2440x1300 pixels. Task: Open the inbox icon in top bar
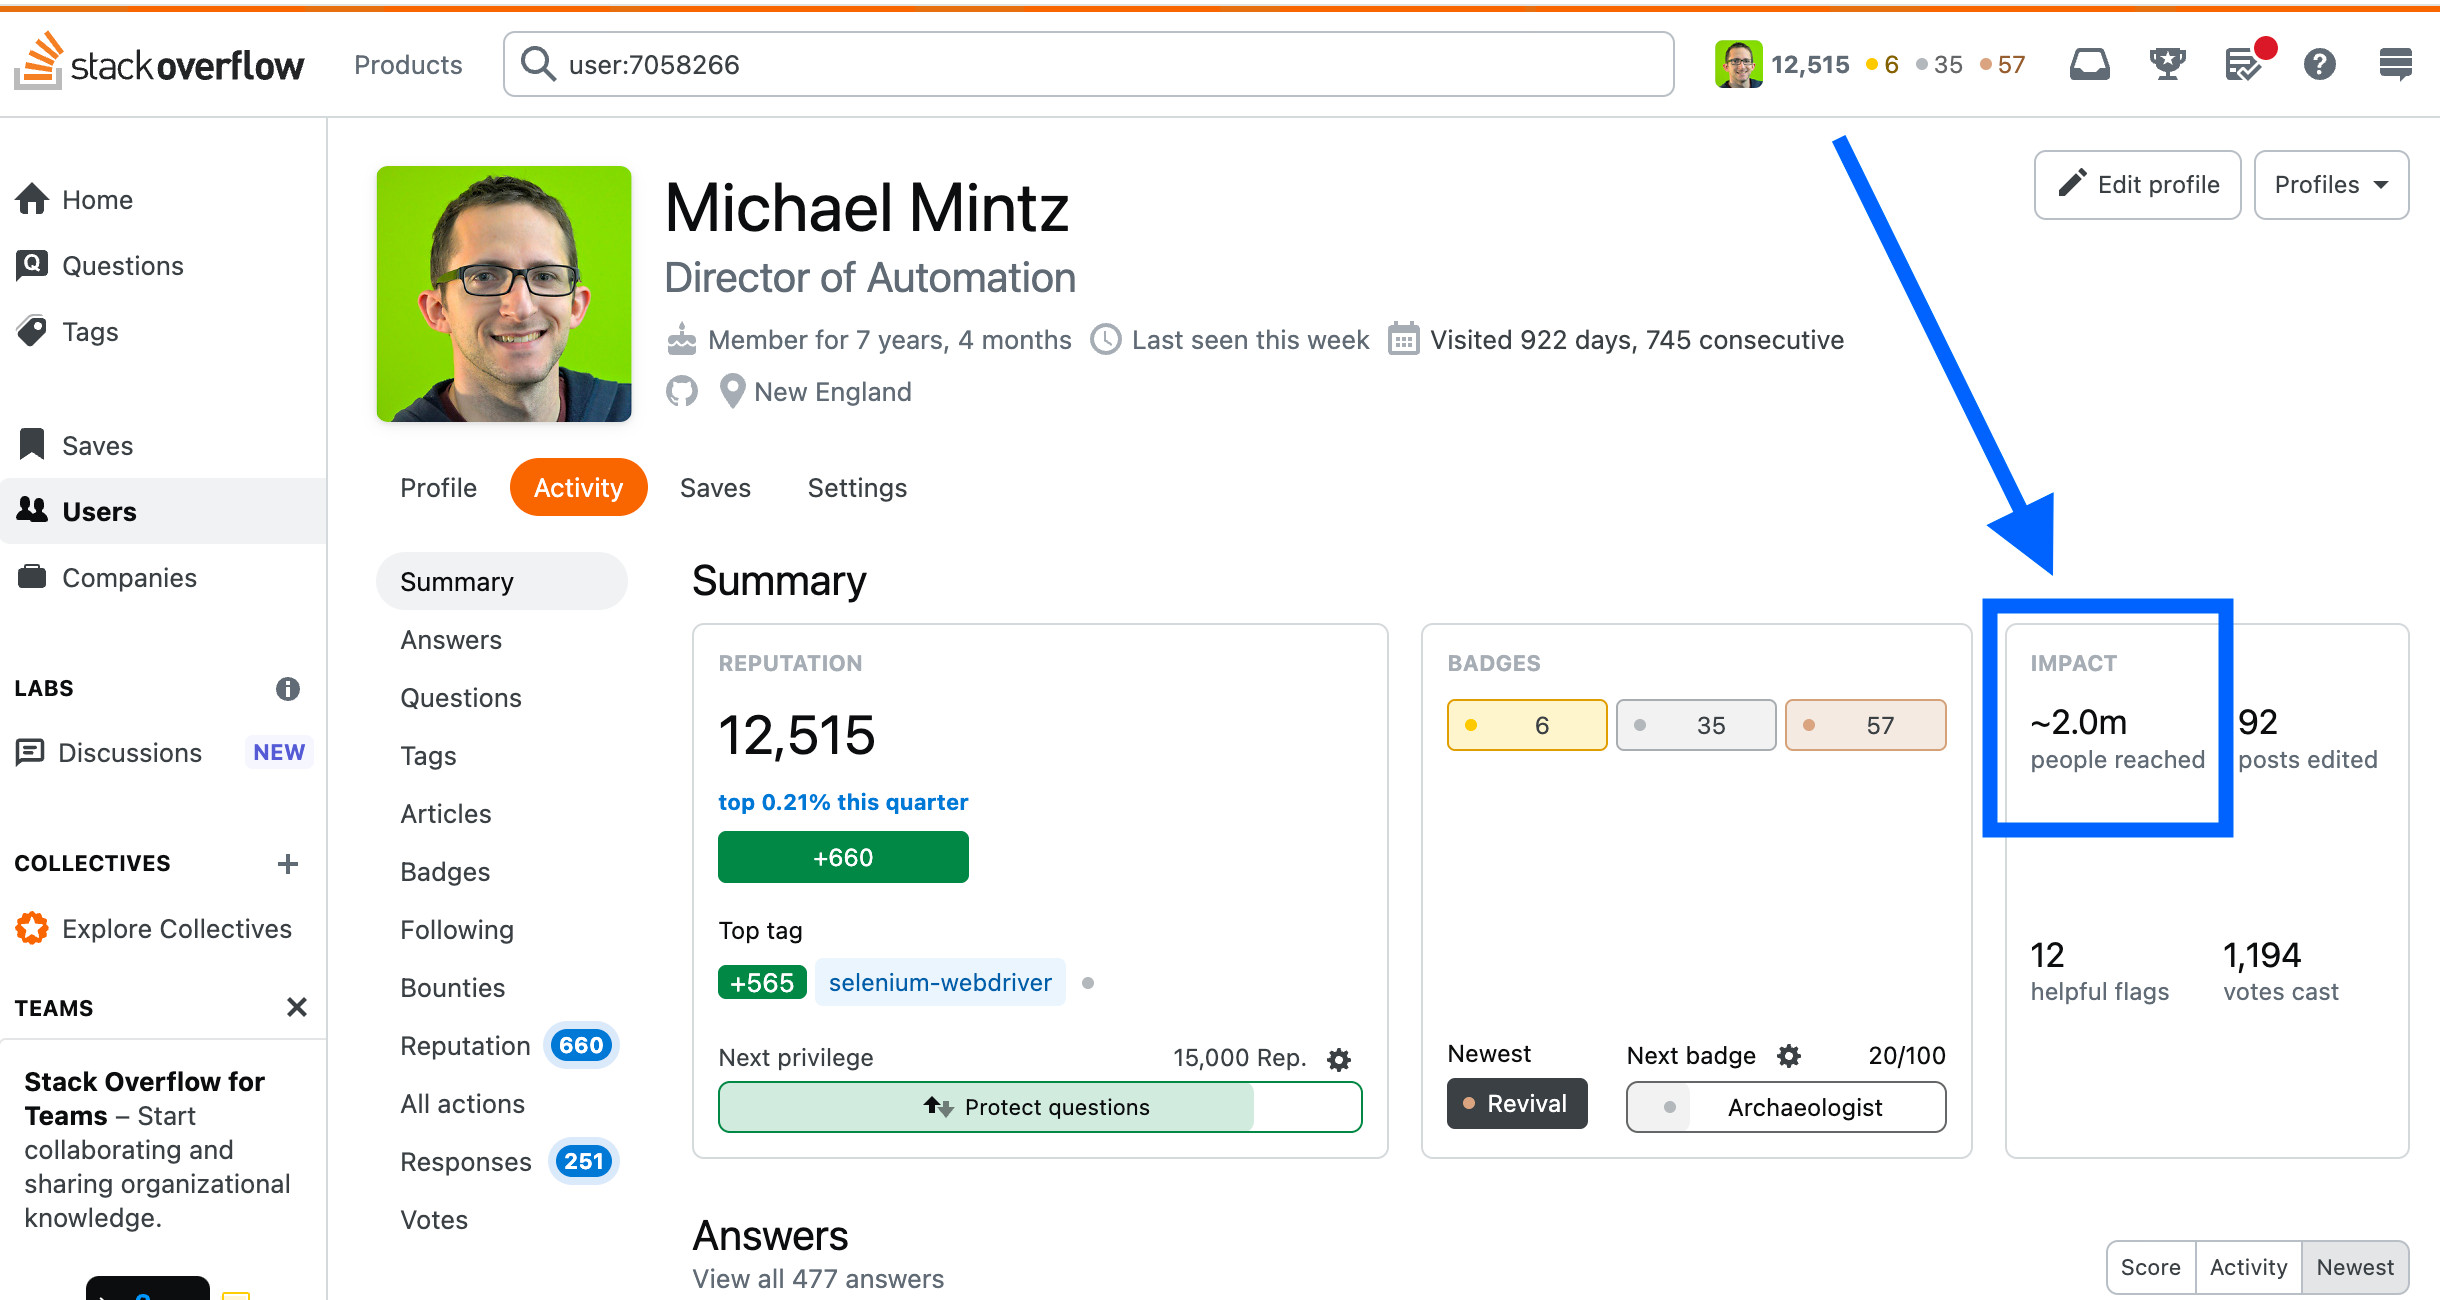[2089, 65]
